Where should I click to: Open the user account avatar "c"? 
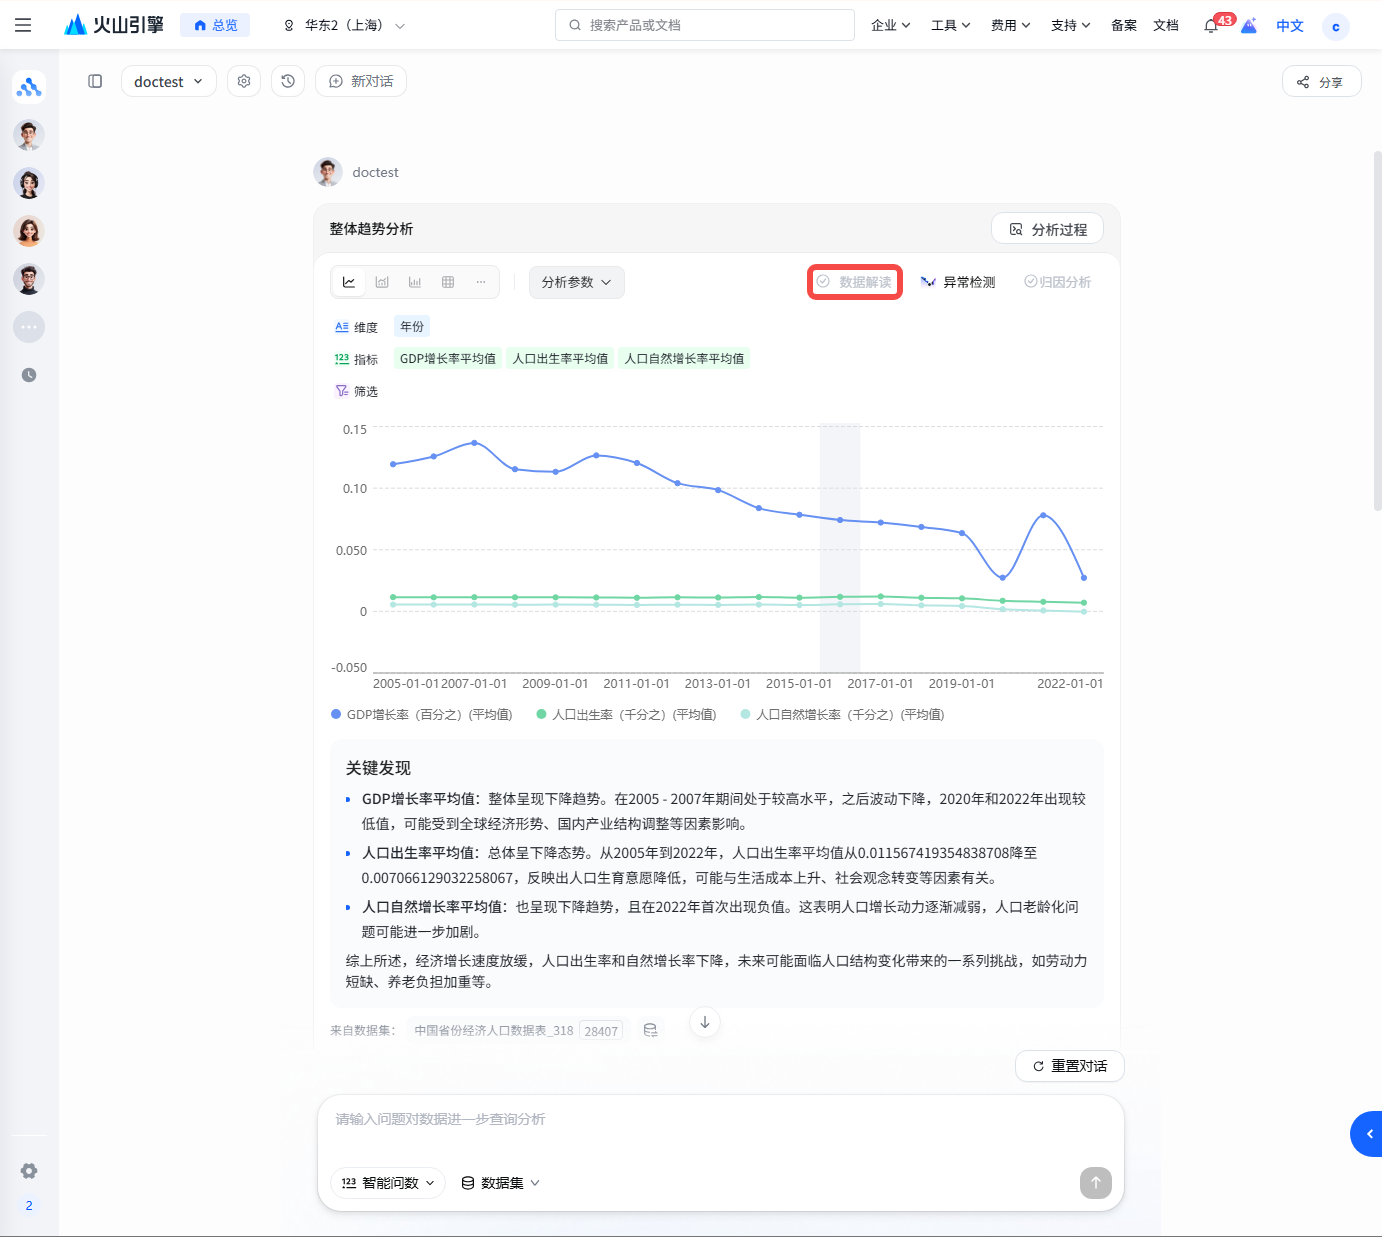coord(1336,26)
